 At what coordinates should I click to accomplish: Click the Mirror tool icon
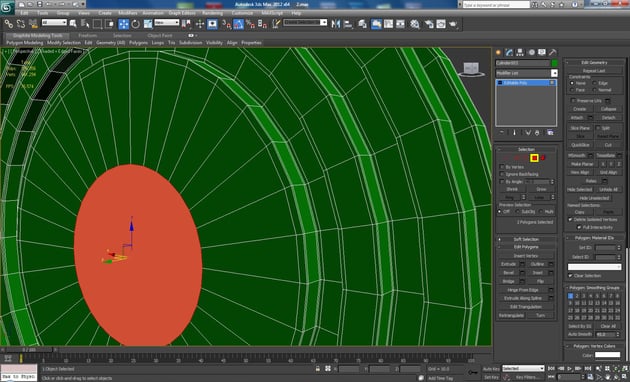tap(335, 24)
